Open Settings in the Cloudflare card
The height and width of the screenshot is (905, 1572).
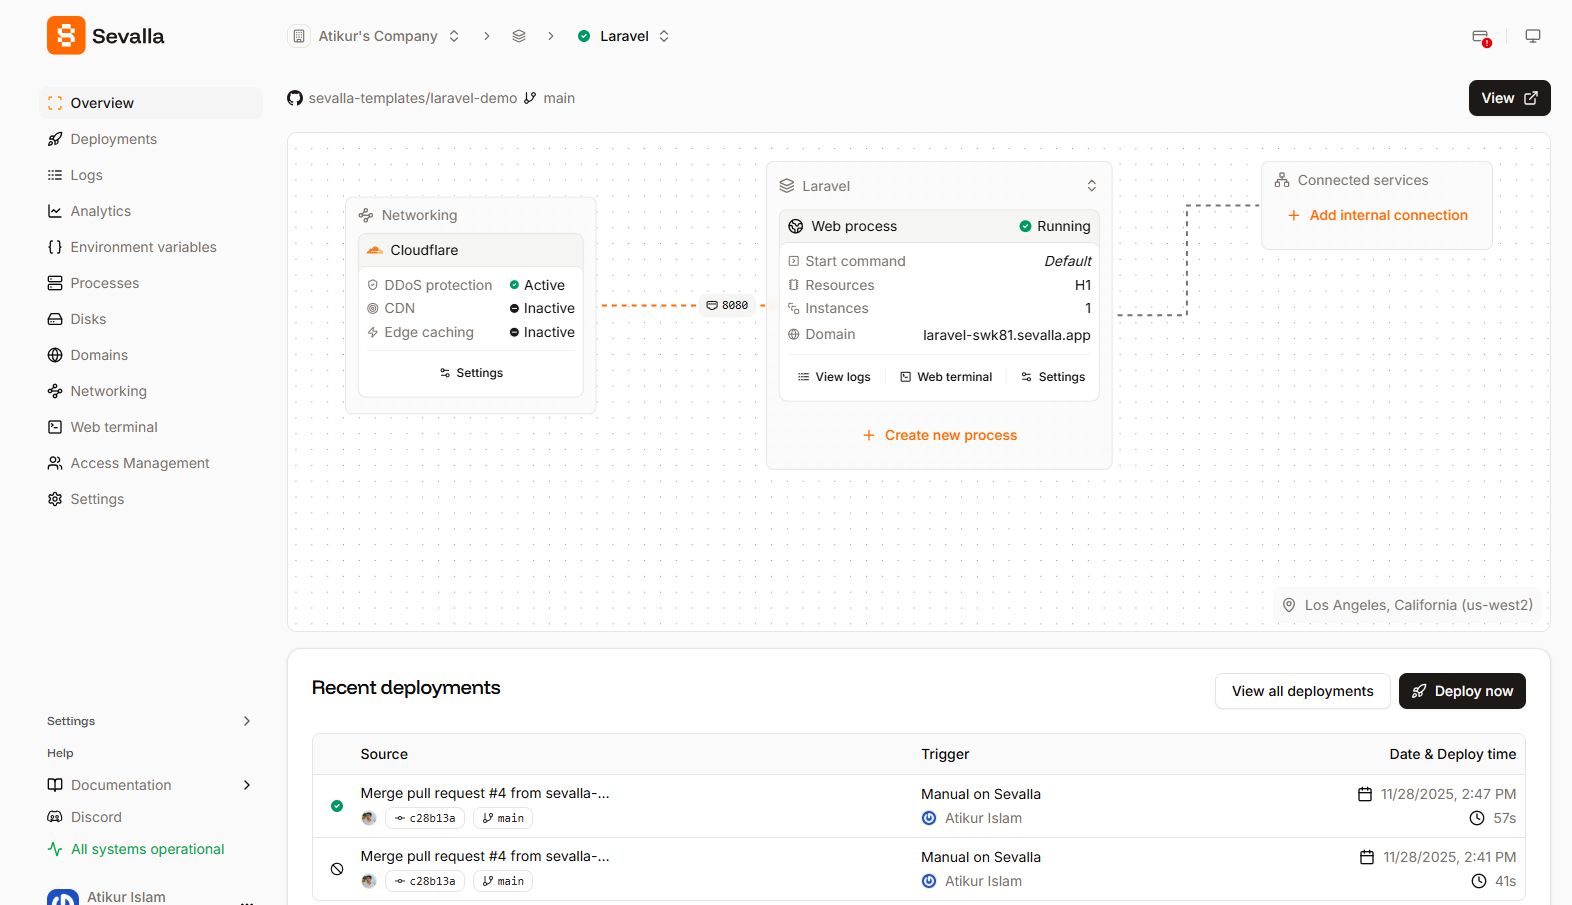coord(471,373)
